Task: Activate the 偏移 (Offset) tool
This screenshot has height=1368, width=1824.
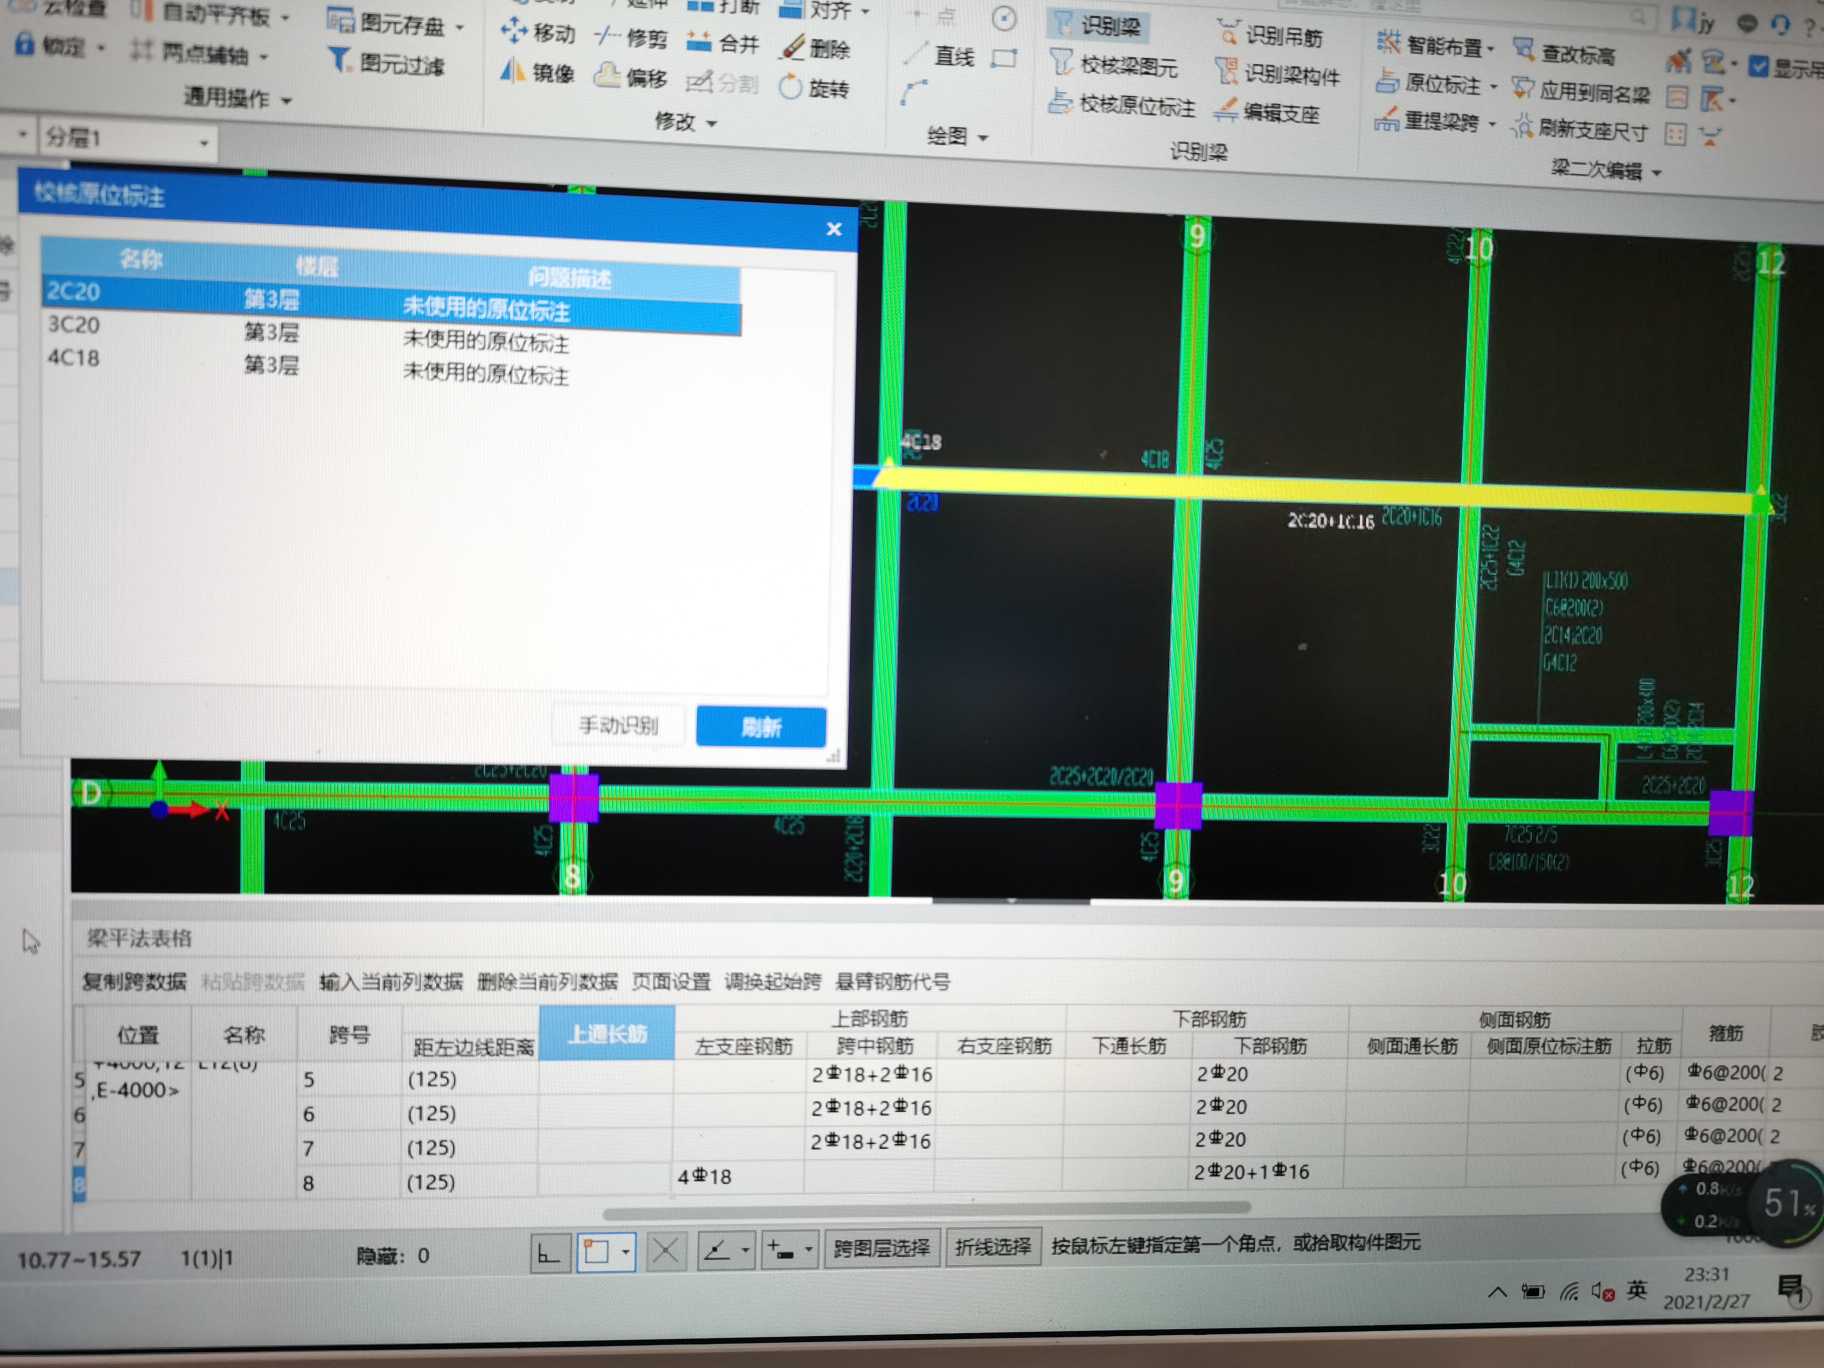Action: (x=630, y=76)
